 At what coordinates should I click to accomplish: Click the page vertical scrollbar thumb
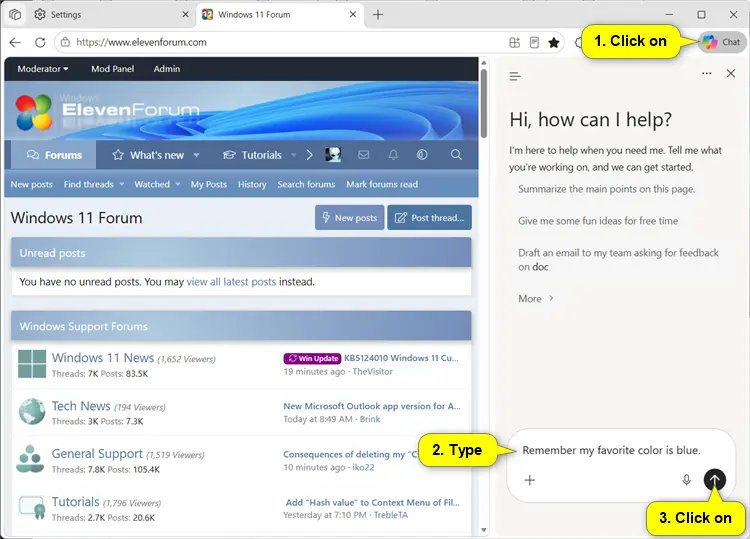click(484, 103)
